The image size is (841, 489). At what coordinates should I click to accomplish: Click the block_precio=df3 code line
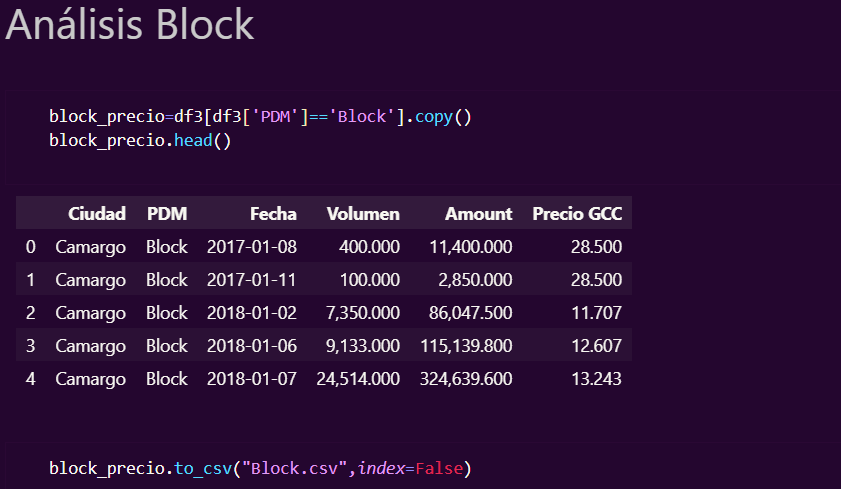[x=260, y=117]
